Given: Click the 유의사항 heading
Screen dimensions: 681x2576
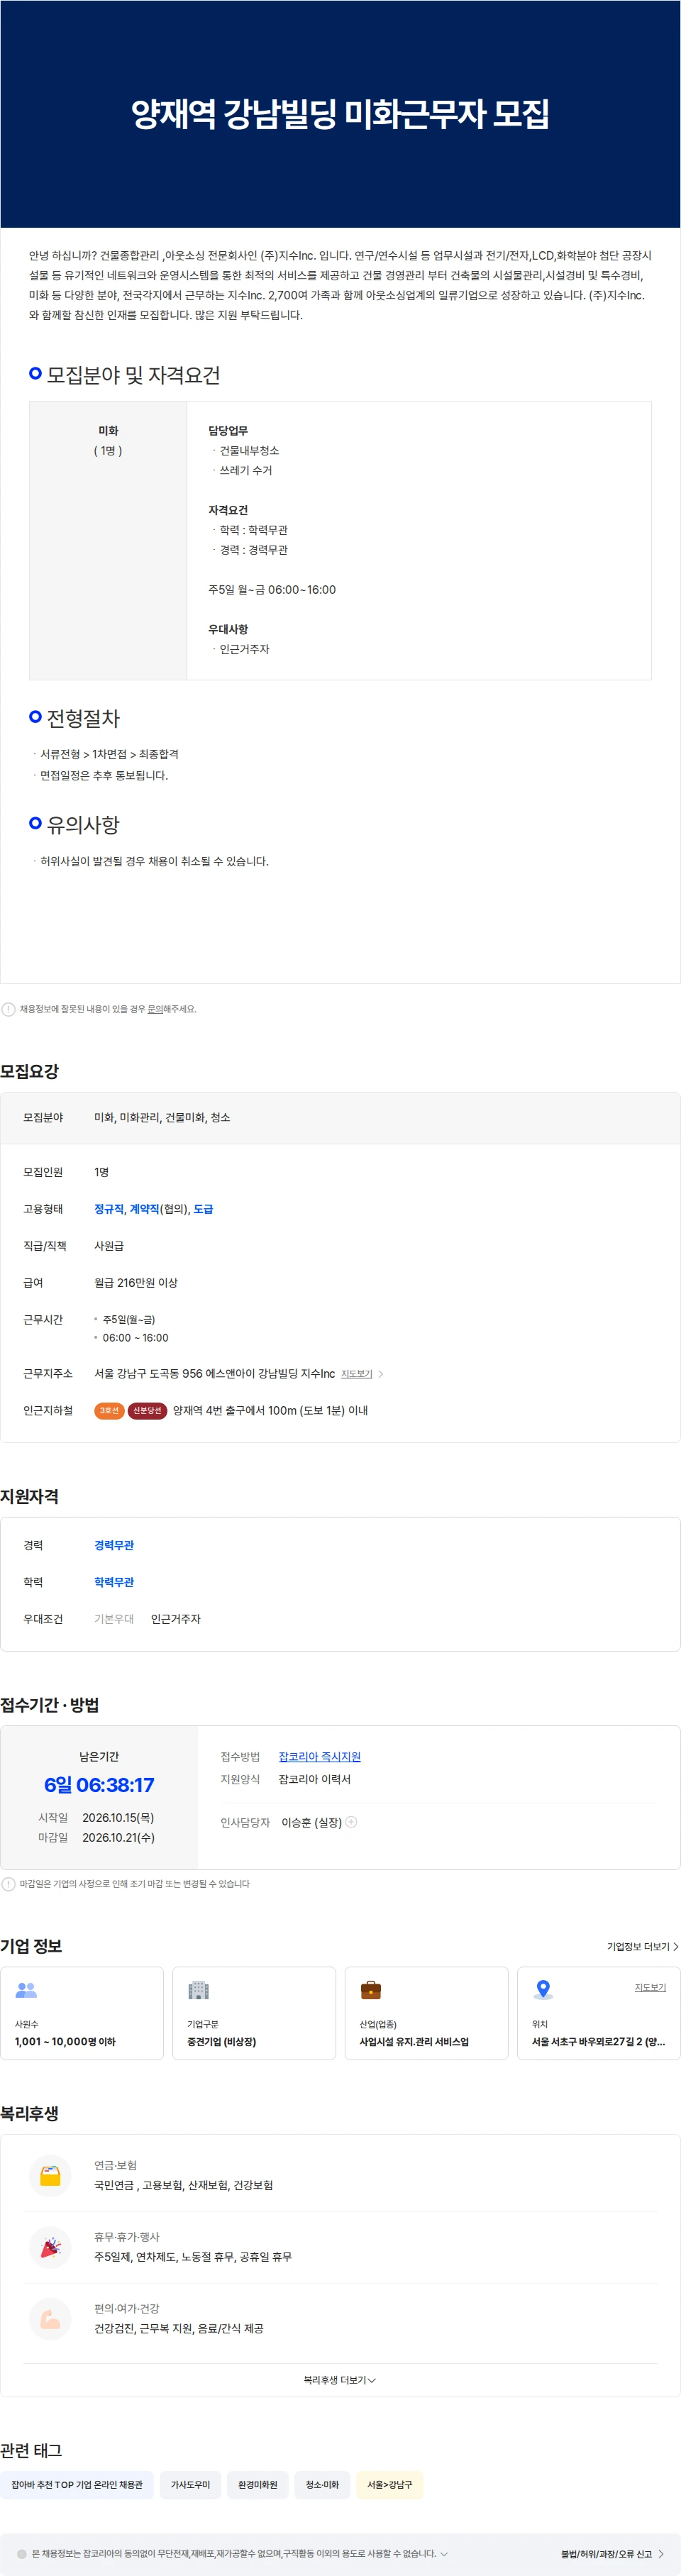Looking at the screenshot, I should [x=83, y=825].
